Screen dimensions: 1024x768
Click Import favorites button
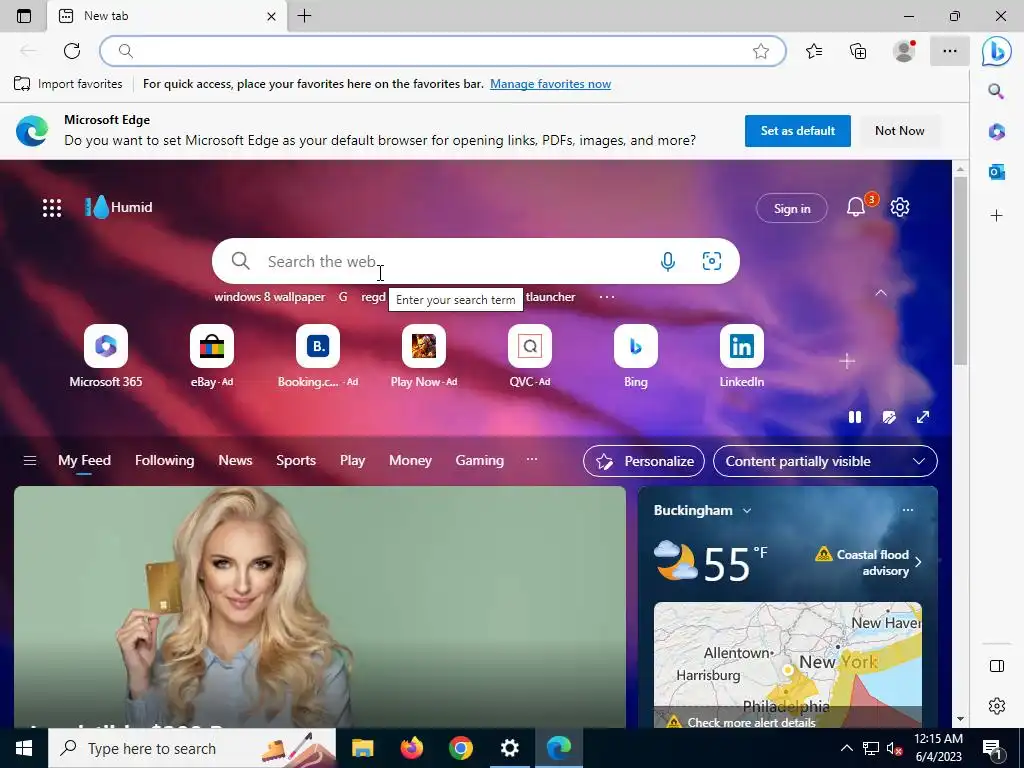(68, 84)
